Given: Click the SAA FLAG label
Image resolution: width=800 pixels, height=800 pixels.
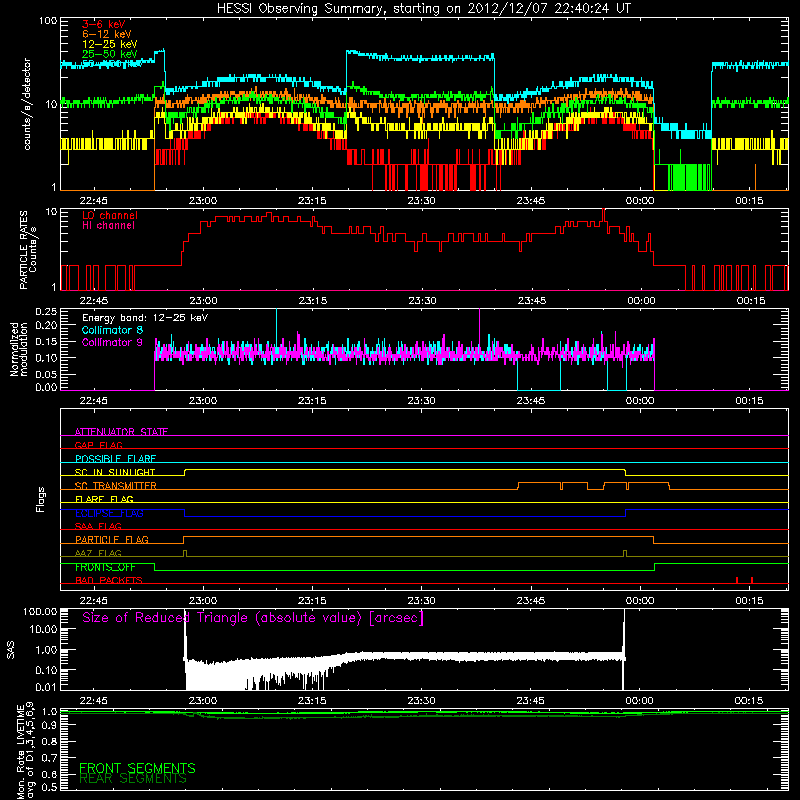Looking at the screenshot, I should point(98,526).
